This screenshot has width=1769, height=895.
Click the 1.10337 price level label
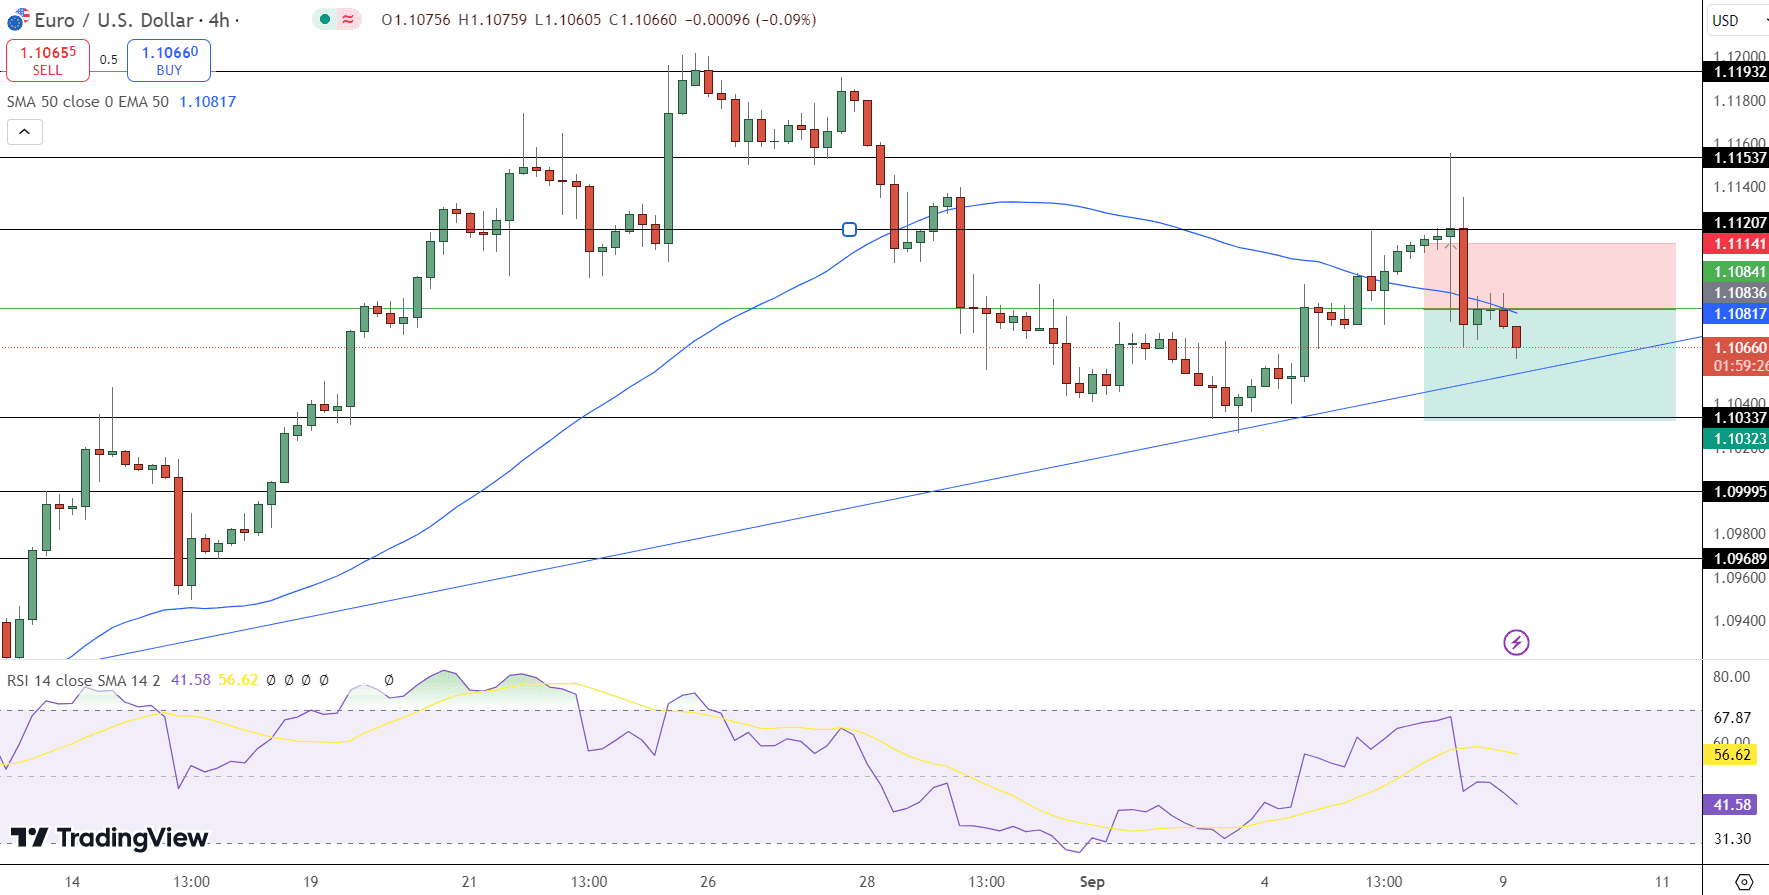point(1736,418)
